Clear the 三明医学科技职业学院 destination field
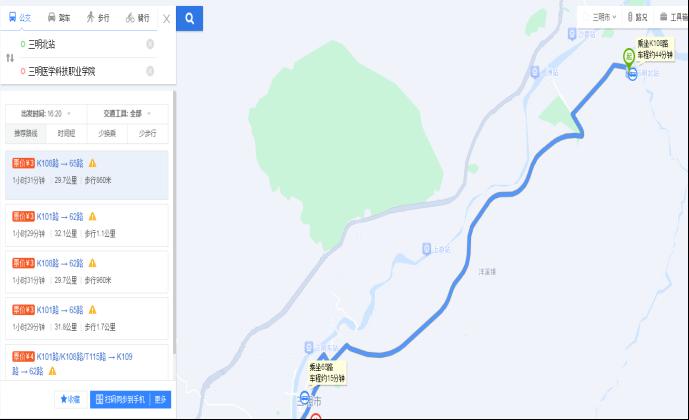This screenshot has width=689, height=420. (150, 71)
